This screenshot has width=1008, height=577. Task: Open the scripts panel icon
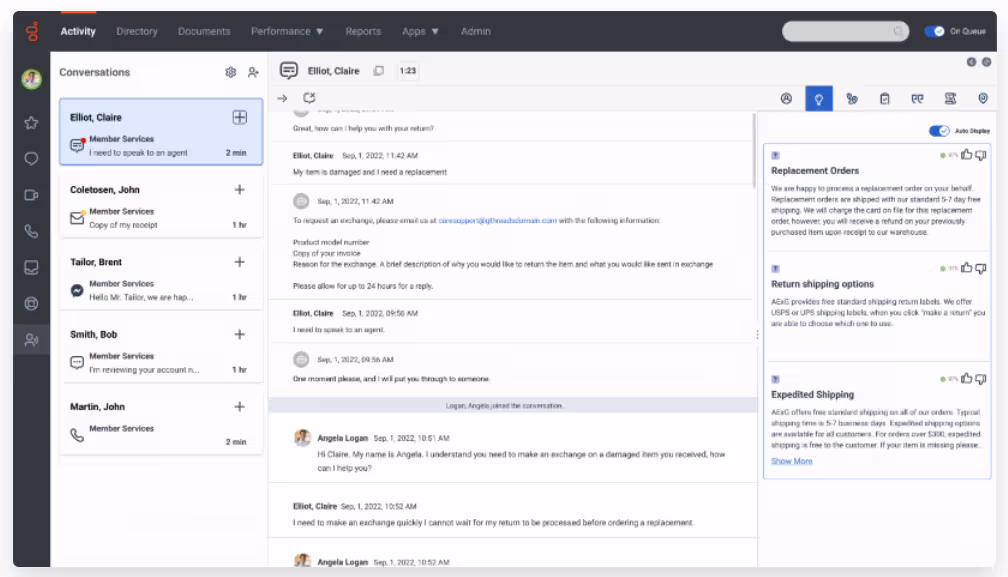(950, 98)
